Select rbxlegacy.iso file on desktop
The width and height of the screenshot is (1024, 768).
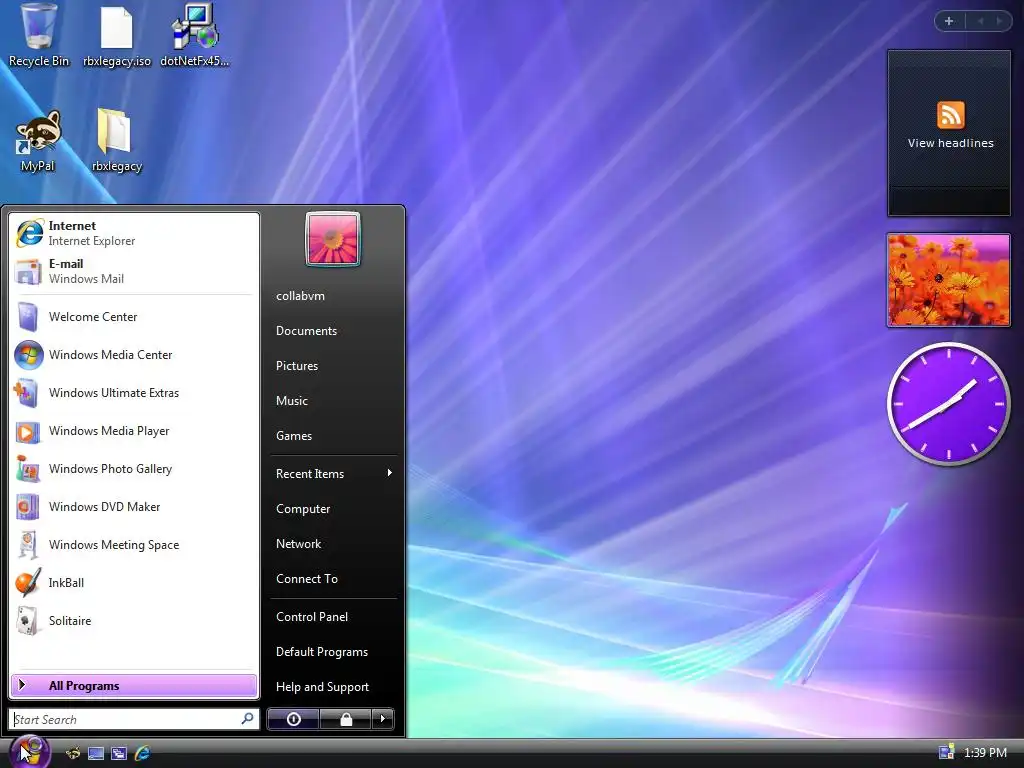coord(117,36)
